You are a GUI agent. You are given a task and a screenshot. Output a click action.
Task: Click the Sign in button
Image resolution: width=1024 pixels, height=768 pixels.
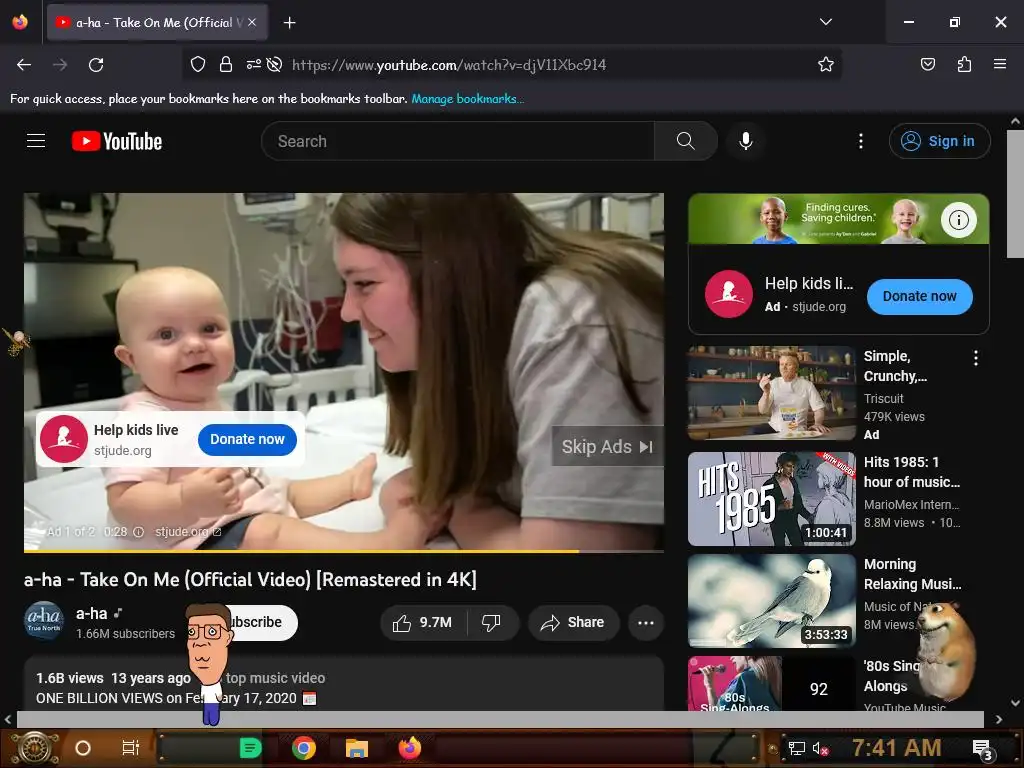(939, 141)
